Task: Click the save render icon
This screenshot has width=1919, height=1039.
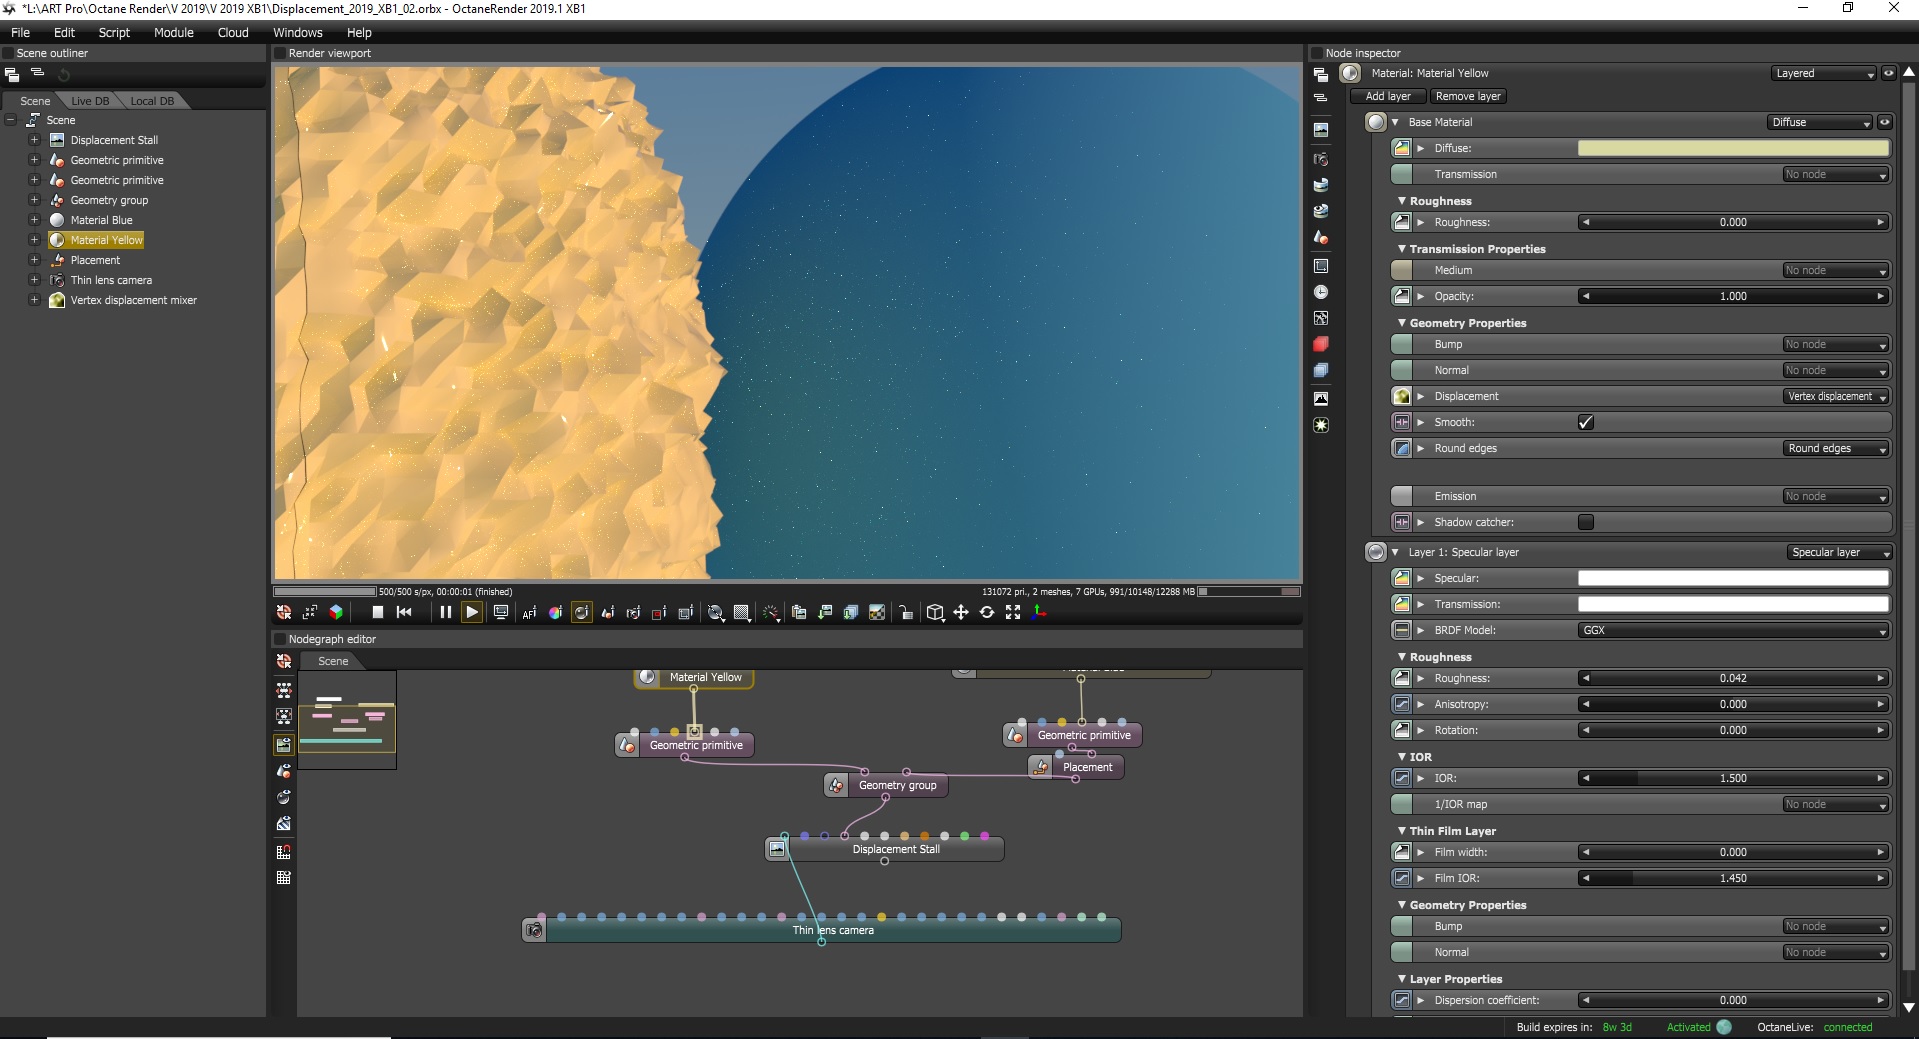Action: 825,612
